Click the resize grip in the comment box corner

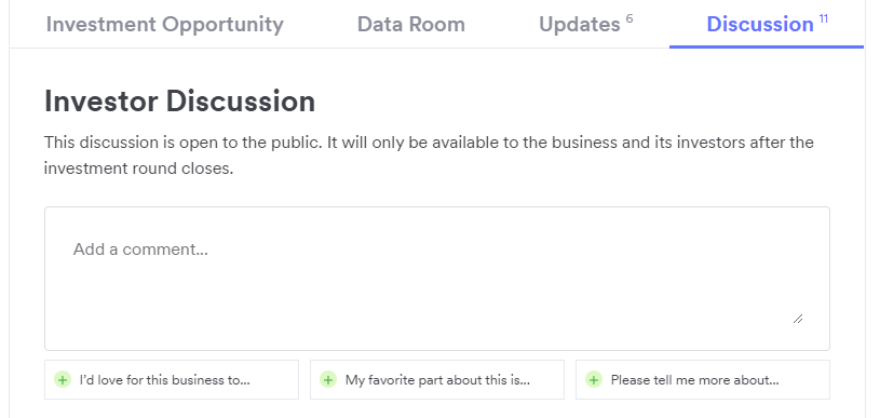(798, 319)
